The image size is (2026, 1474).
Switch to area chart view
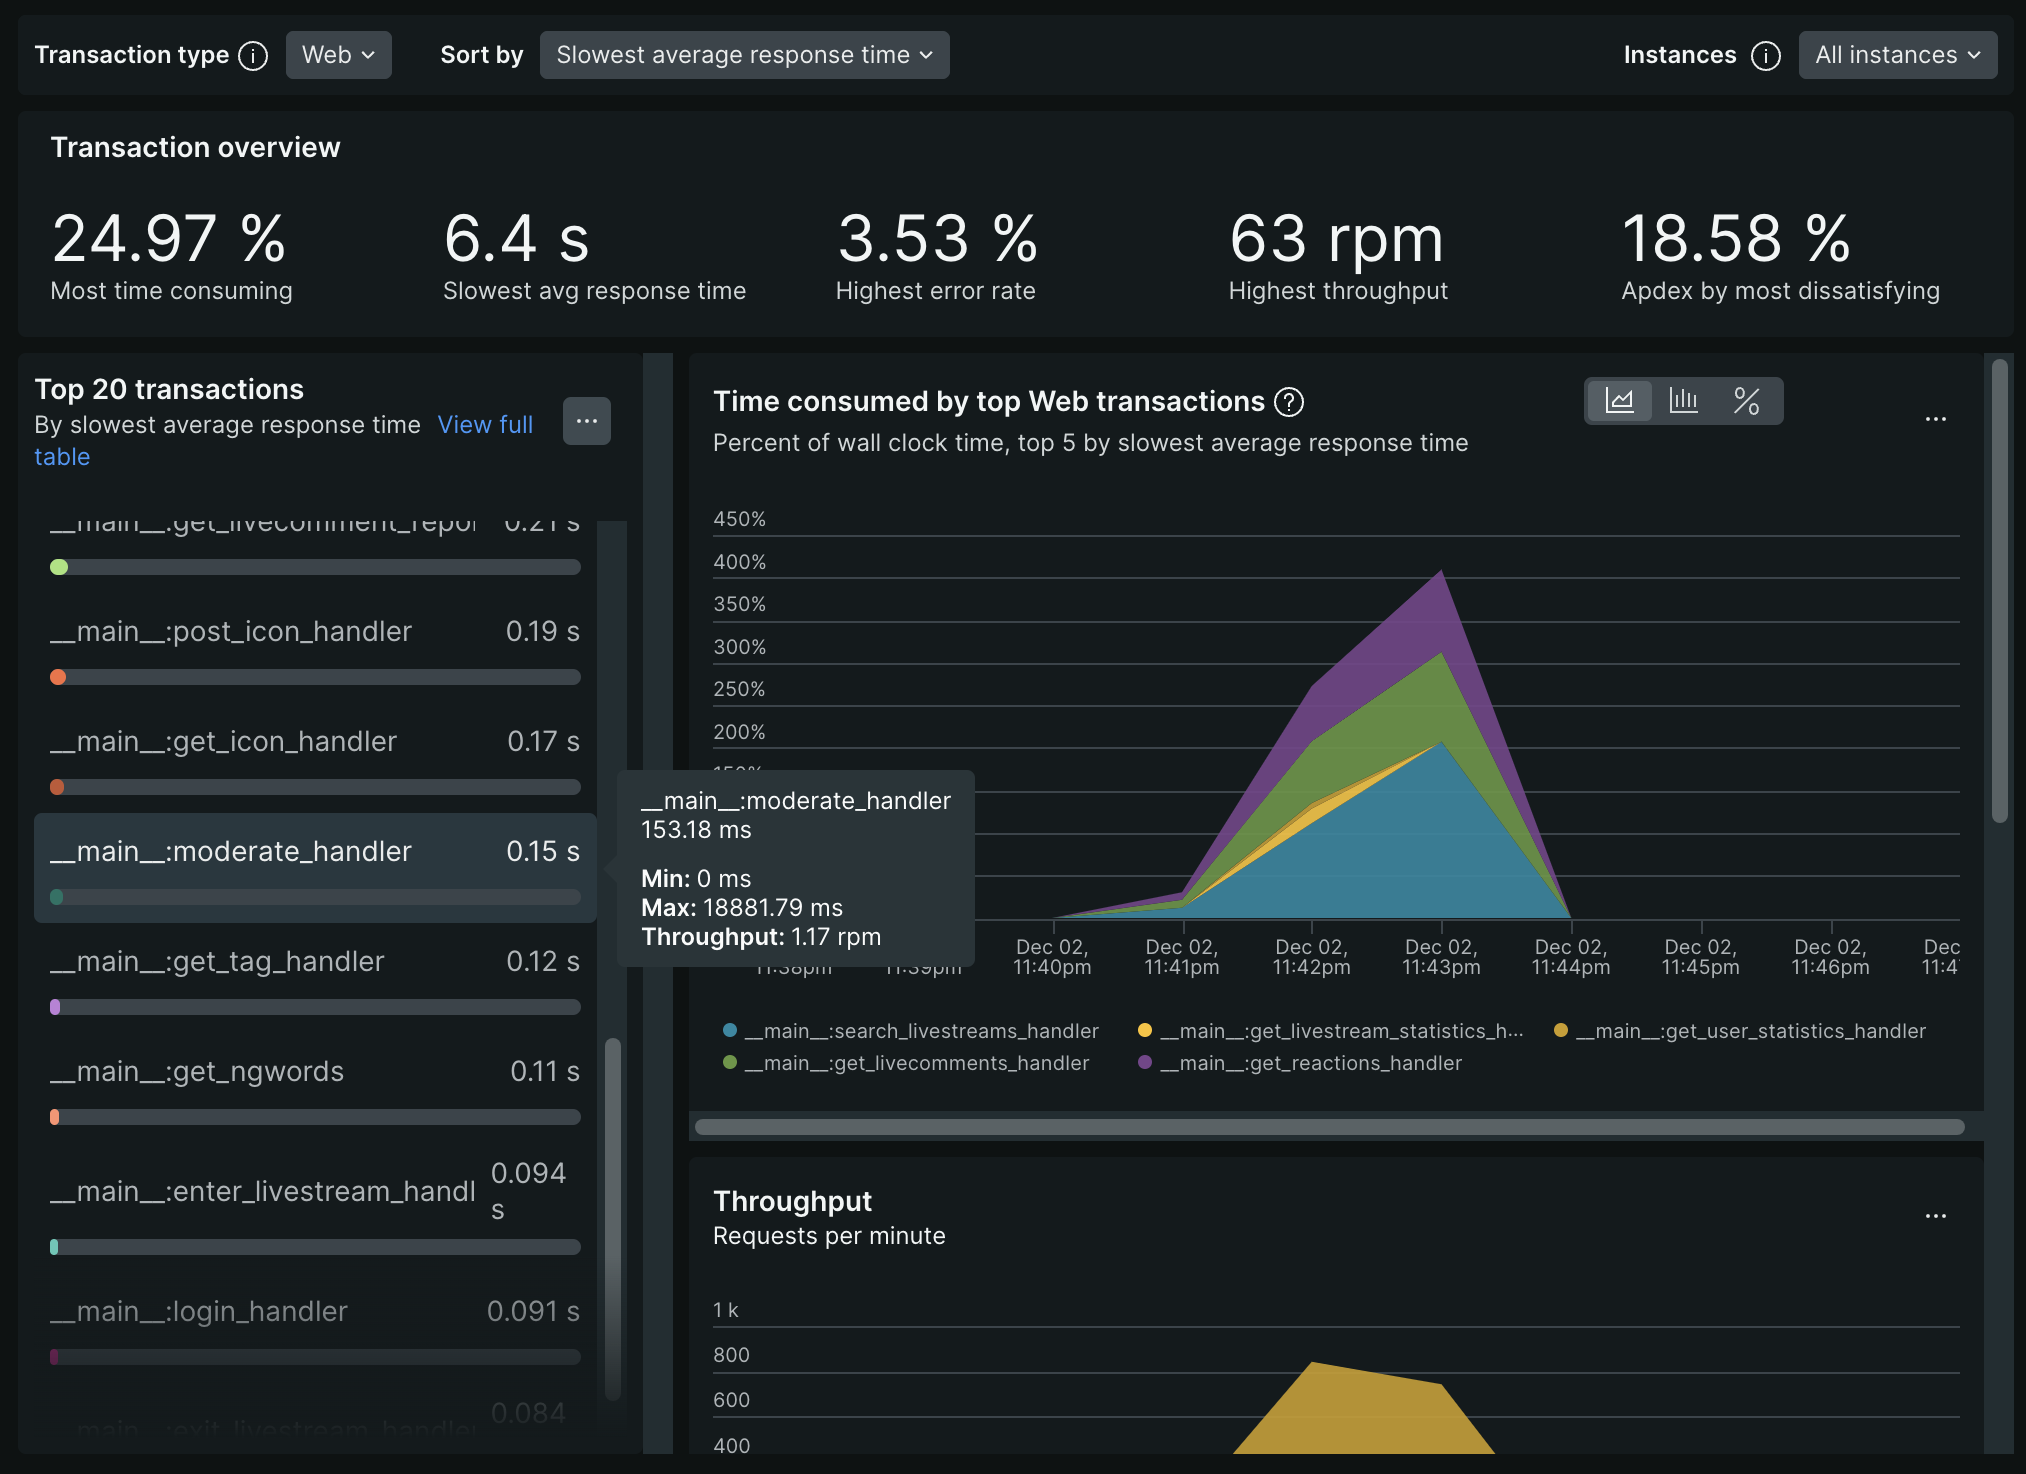click(1619, 401)
